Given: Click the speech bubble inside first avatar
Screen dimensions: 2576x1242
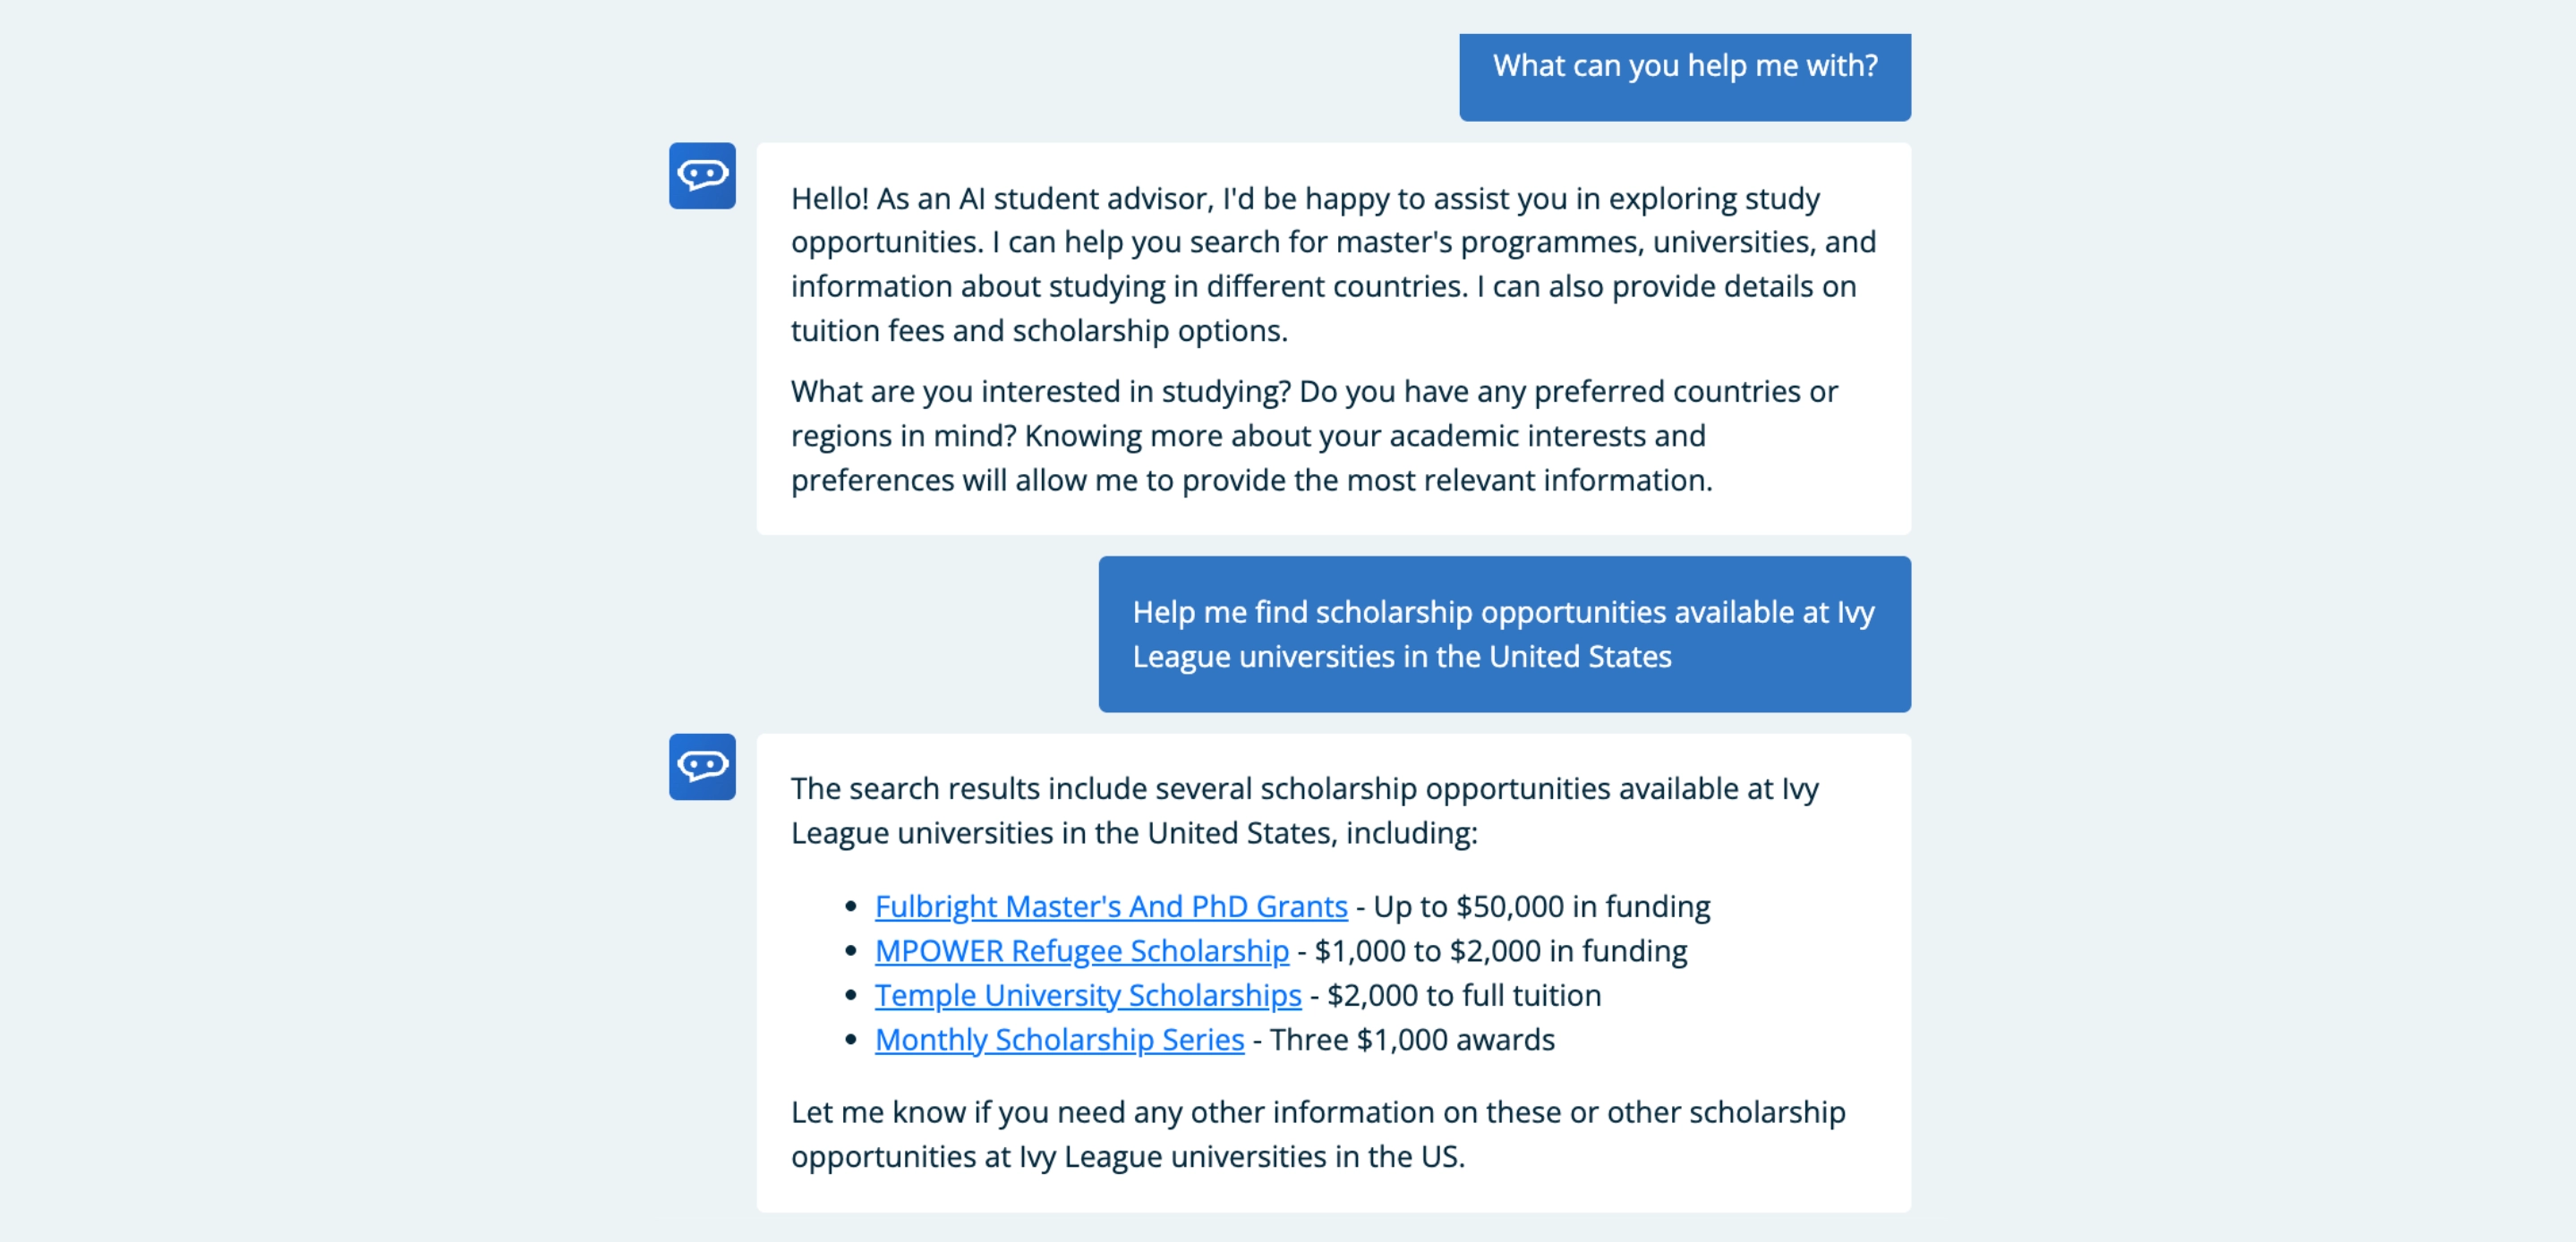Looking at the screenshot, I should tap(702, 175).
